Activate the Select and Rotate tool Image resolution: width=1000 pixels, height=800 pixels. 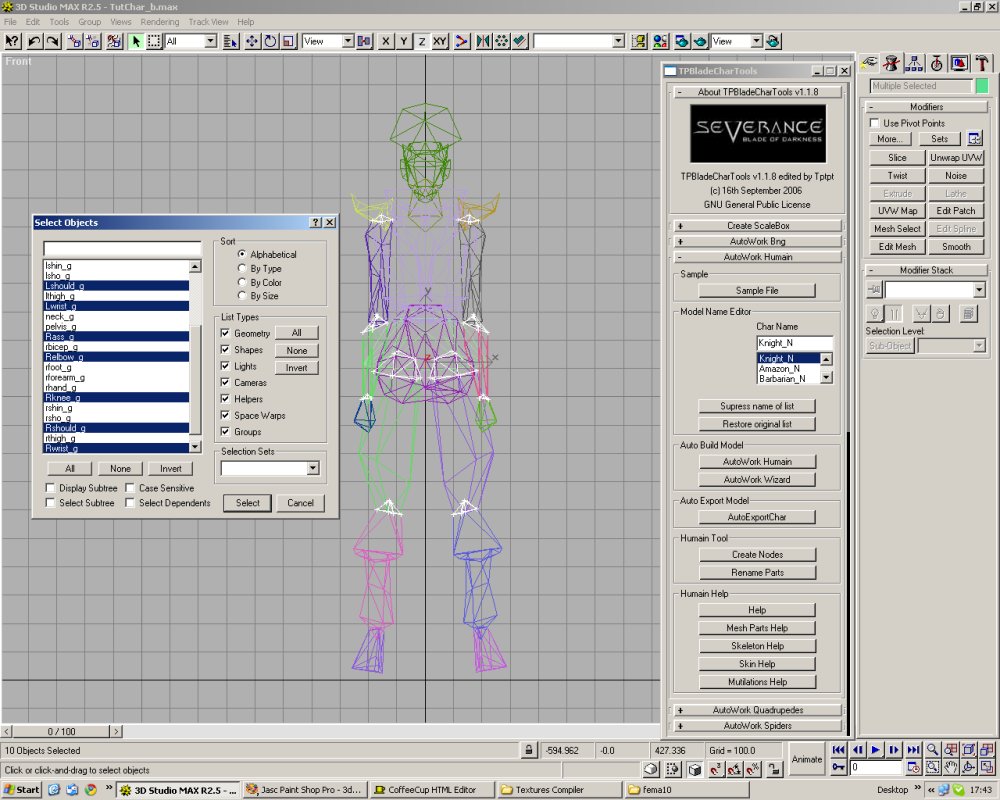[270, 41]
